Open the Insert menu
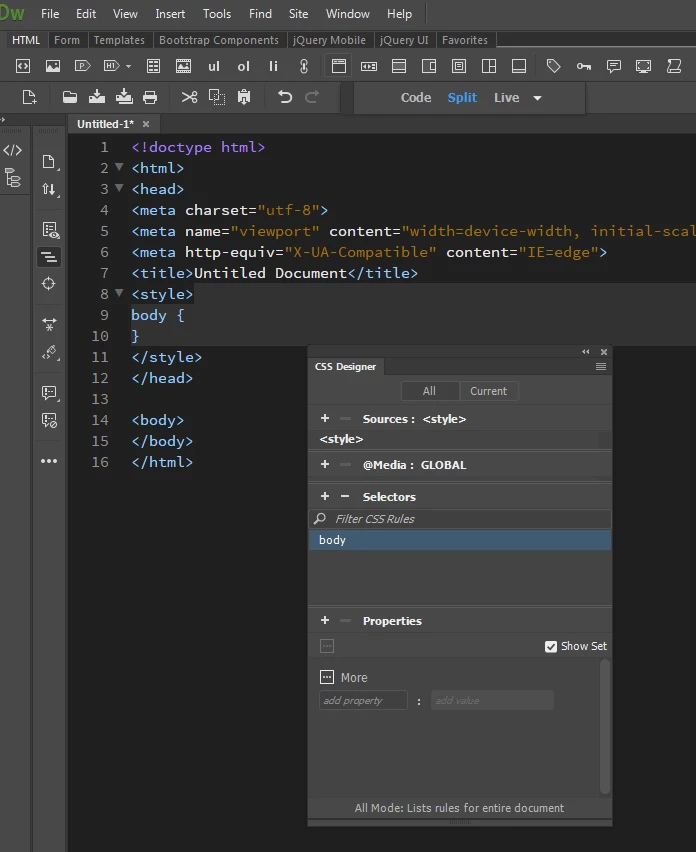This screenshot has height=852, width=696. pyautogui.click(x=170, y=14)
